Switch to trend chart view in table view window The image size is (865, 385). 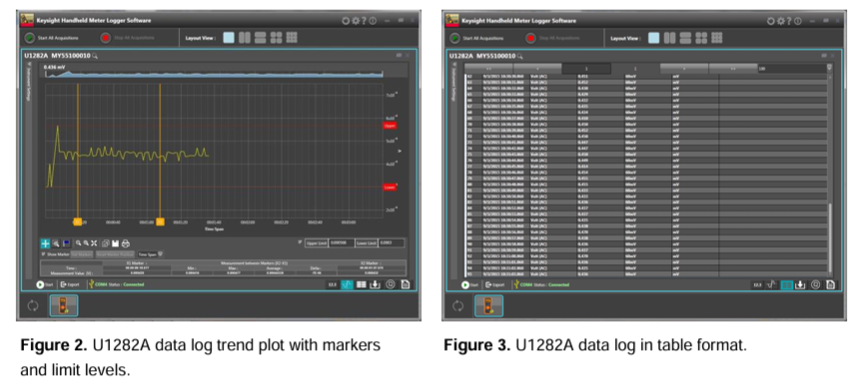772,285
